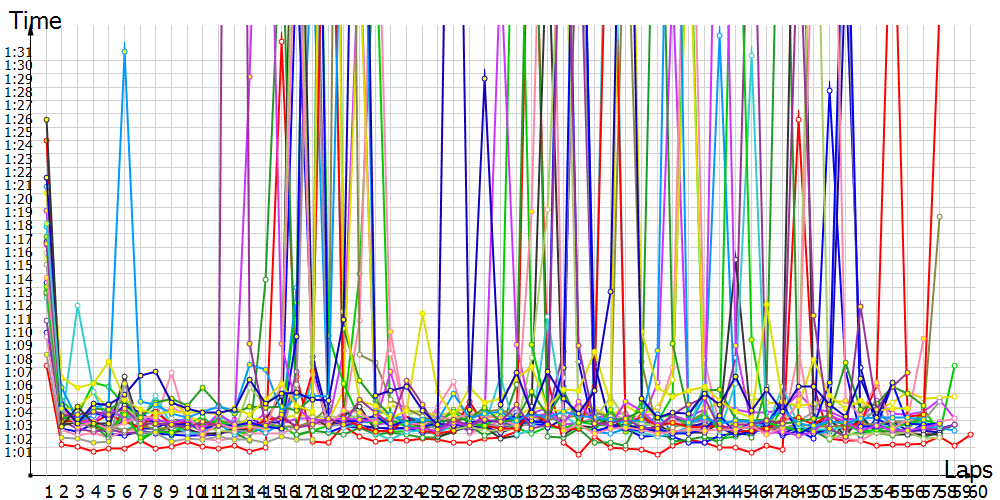Click the lowest red point at lap 35

[x=579, y=455]
